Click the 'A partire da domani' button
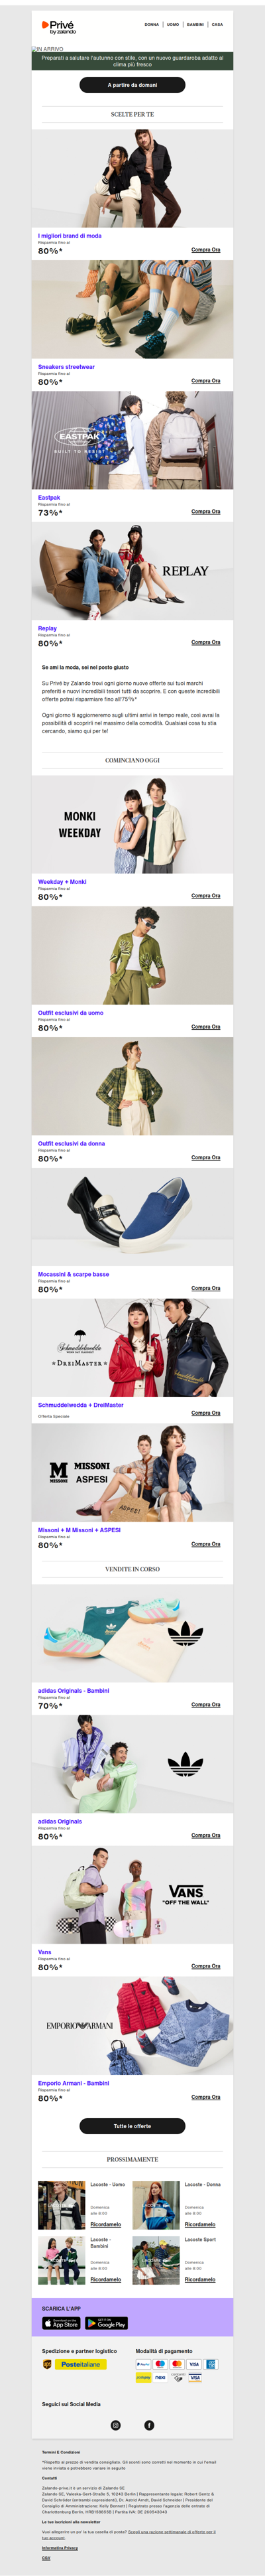The height and width of the screenshot is (2576, 265). (x=132, y=85)
